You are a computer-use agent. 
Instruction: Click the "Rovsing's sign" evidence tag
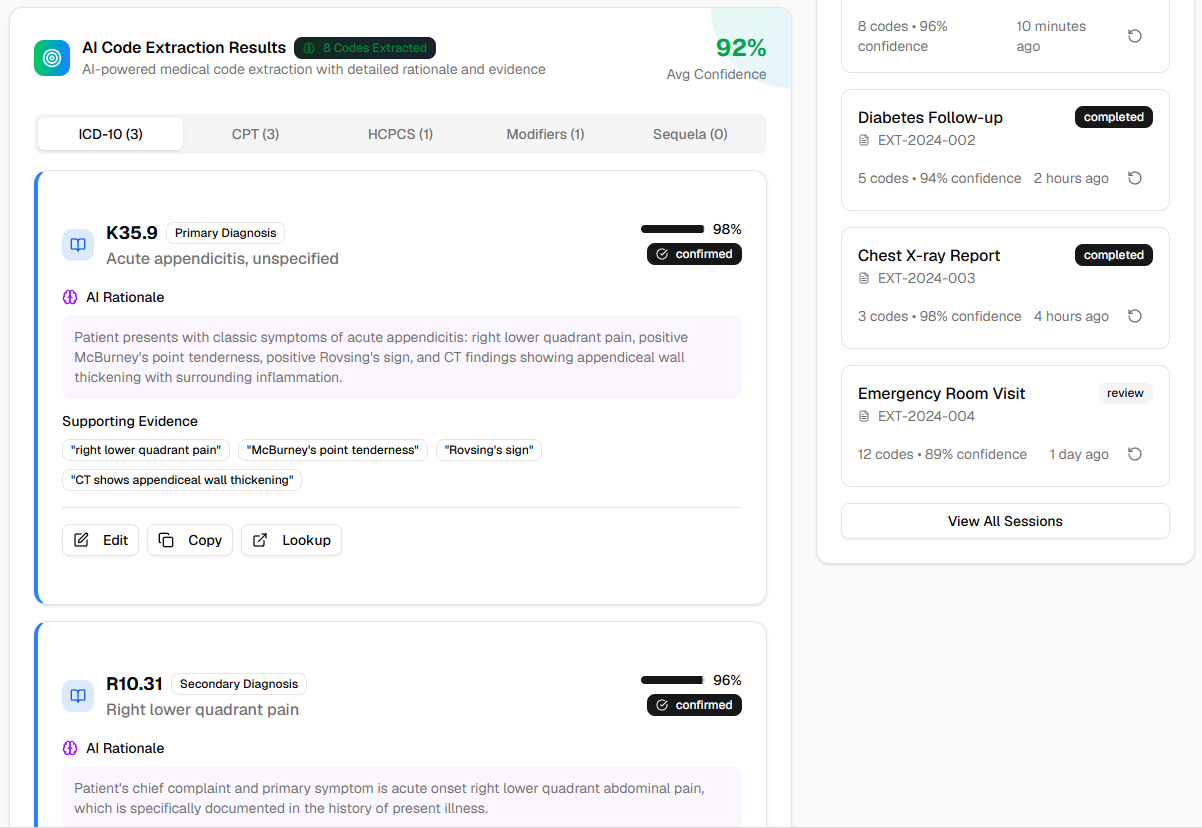(489, 450)
